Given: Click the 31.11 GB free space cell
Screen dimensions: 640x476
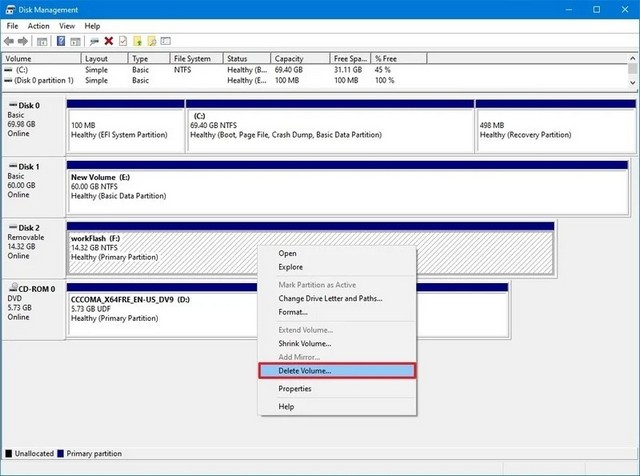Looking at the screenshot, I should point(348,70).
